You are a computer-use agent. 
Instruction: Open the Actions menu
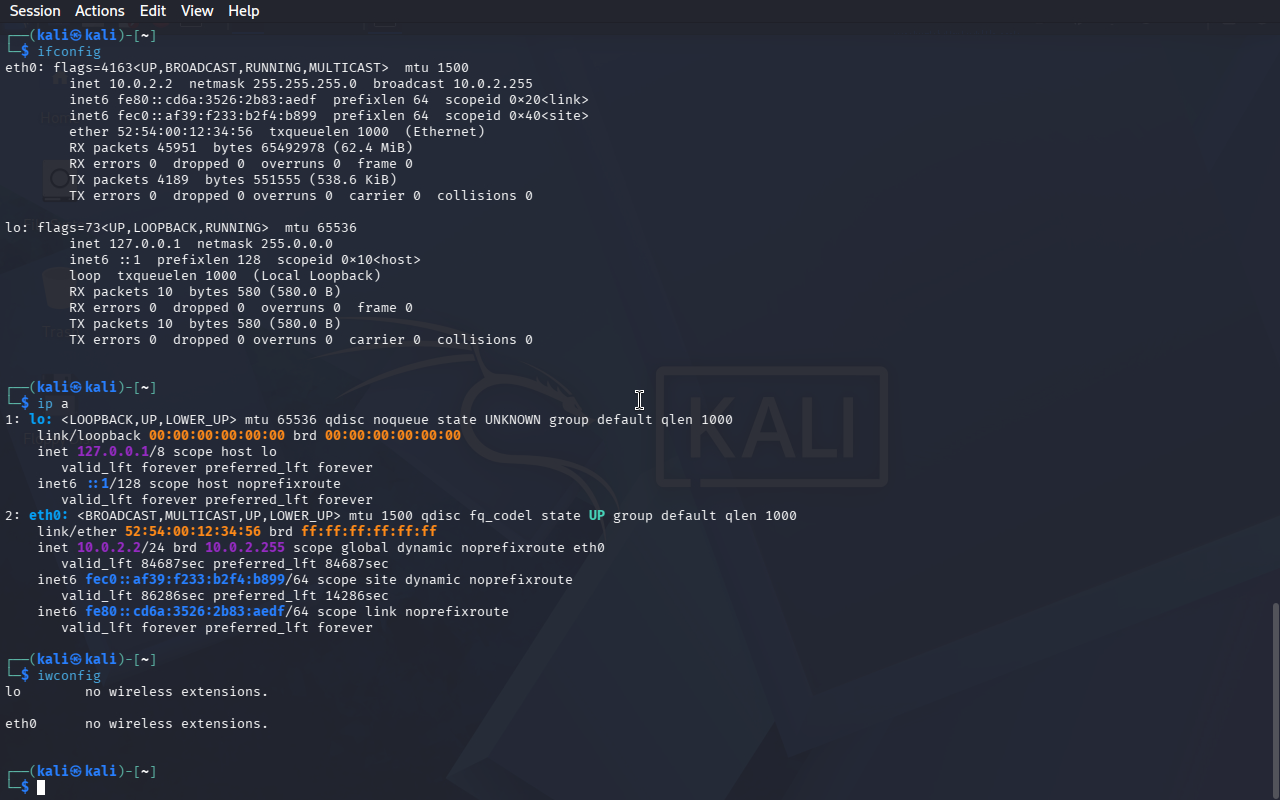coord(100,11)
